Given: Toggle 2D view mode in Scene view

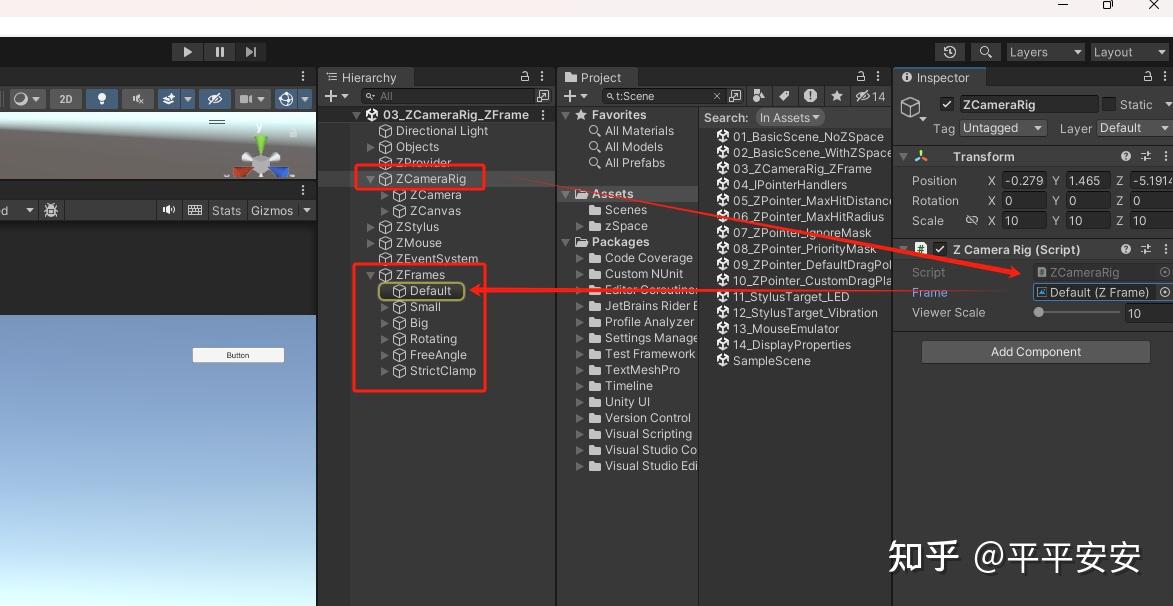Looking at the screenshot, I should pos(66,98).
